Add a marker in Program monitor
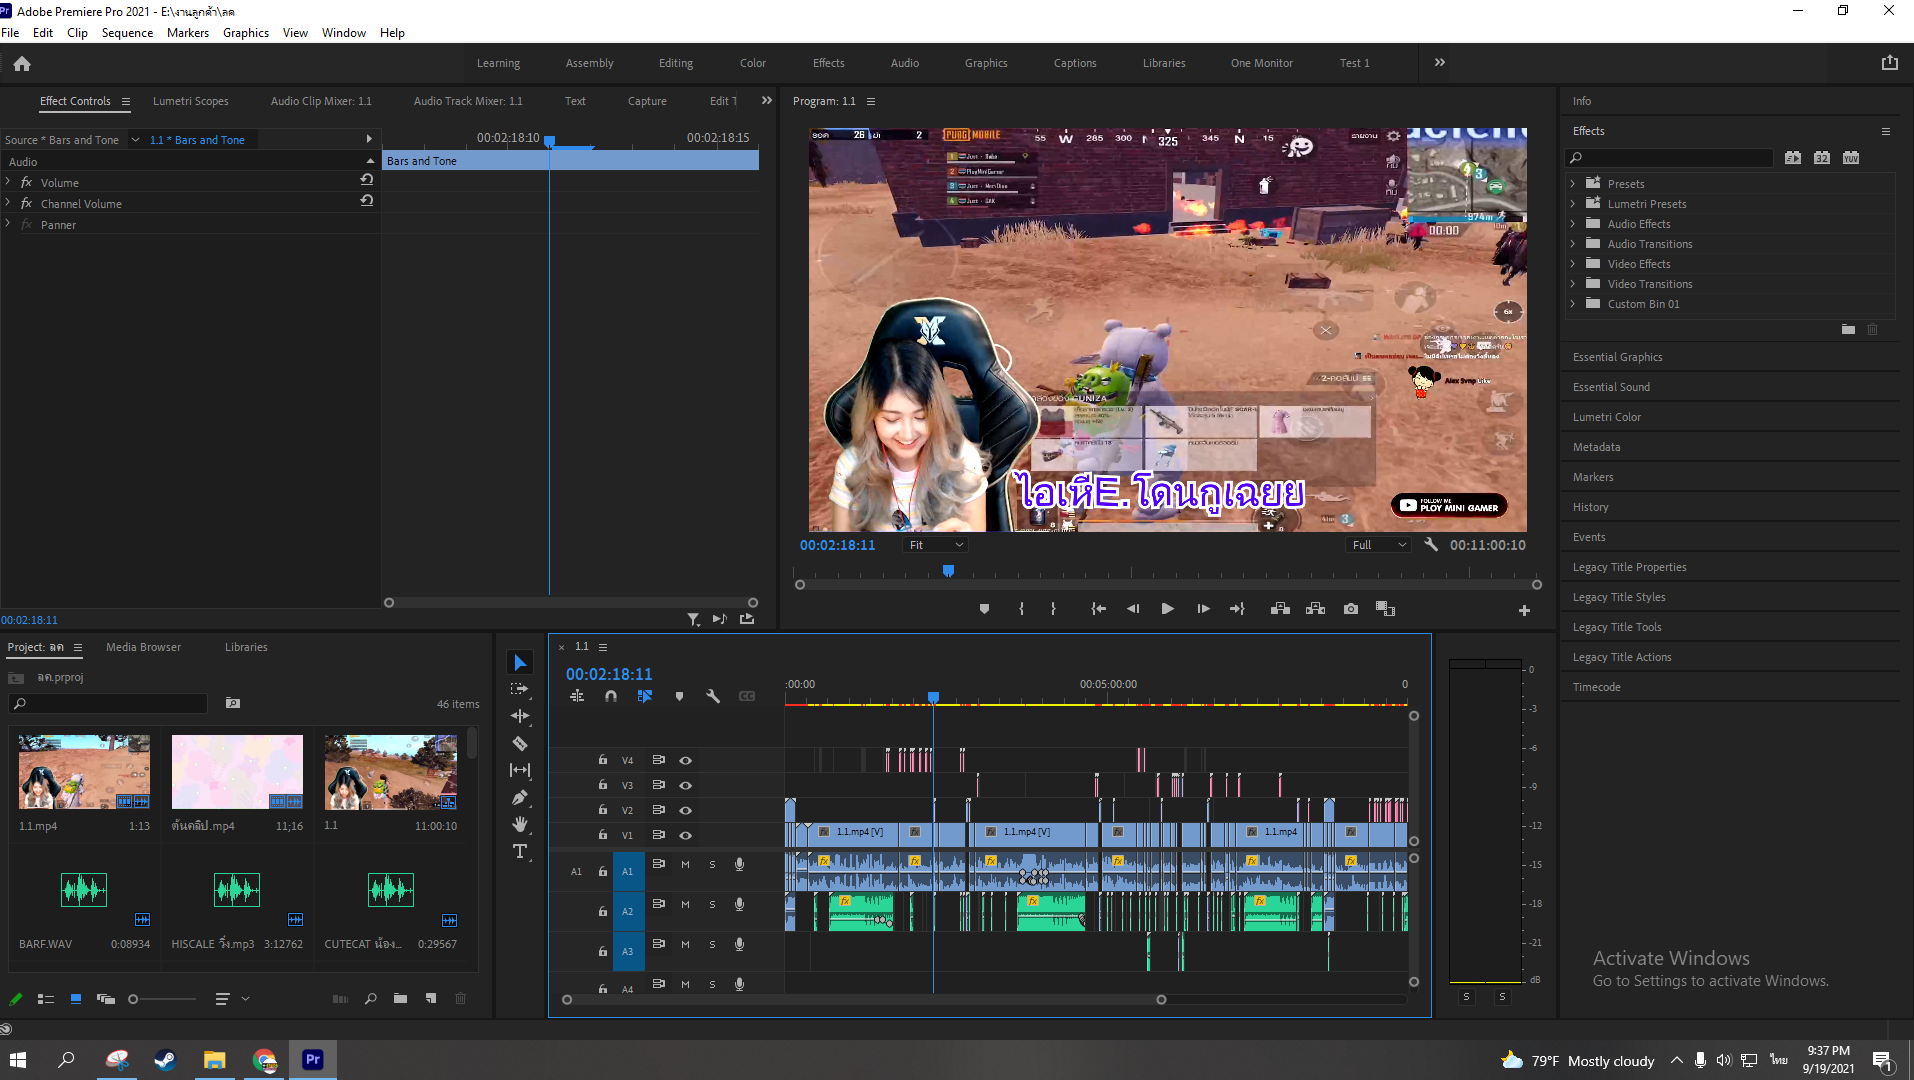This screenshot has height=1080, width=1914. pos(984,609)
